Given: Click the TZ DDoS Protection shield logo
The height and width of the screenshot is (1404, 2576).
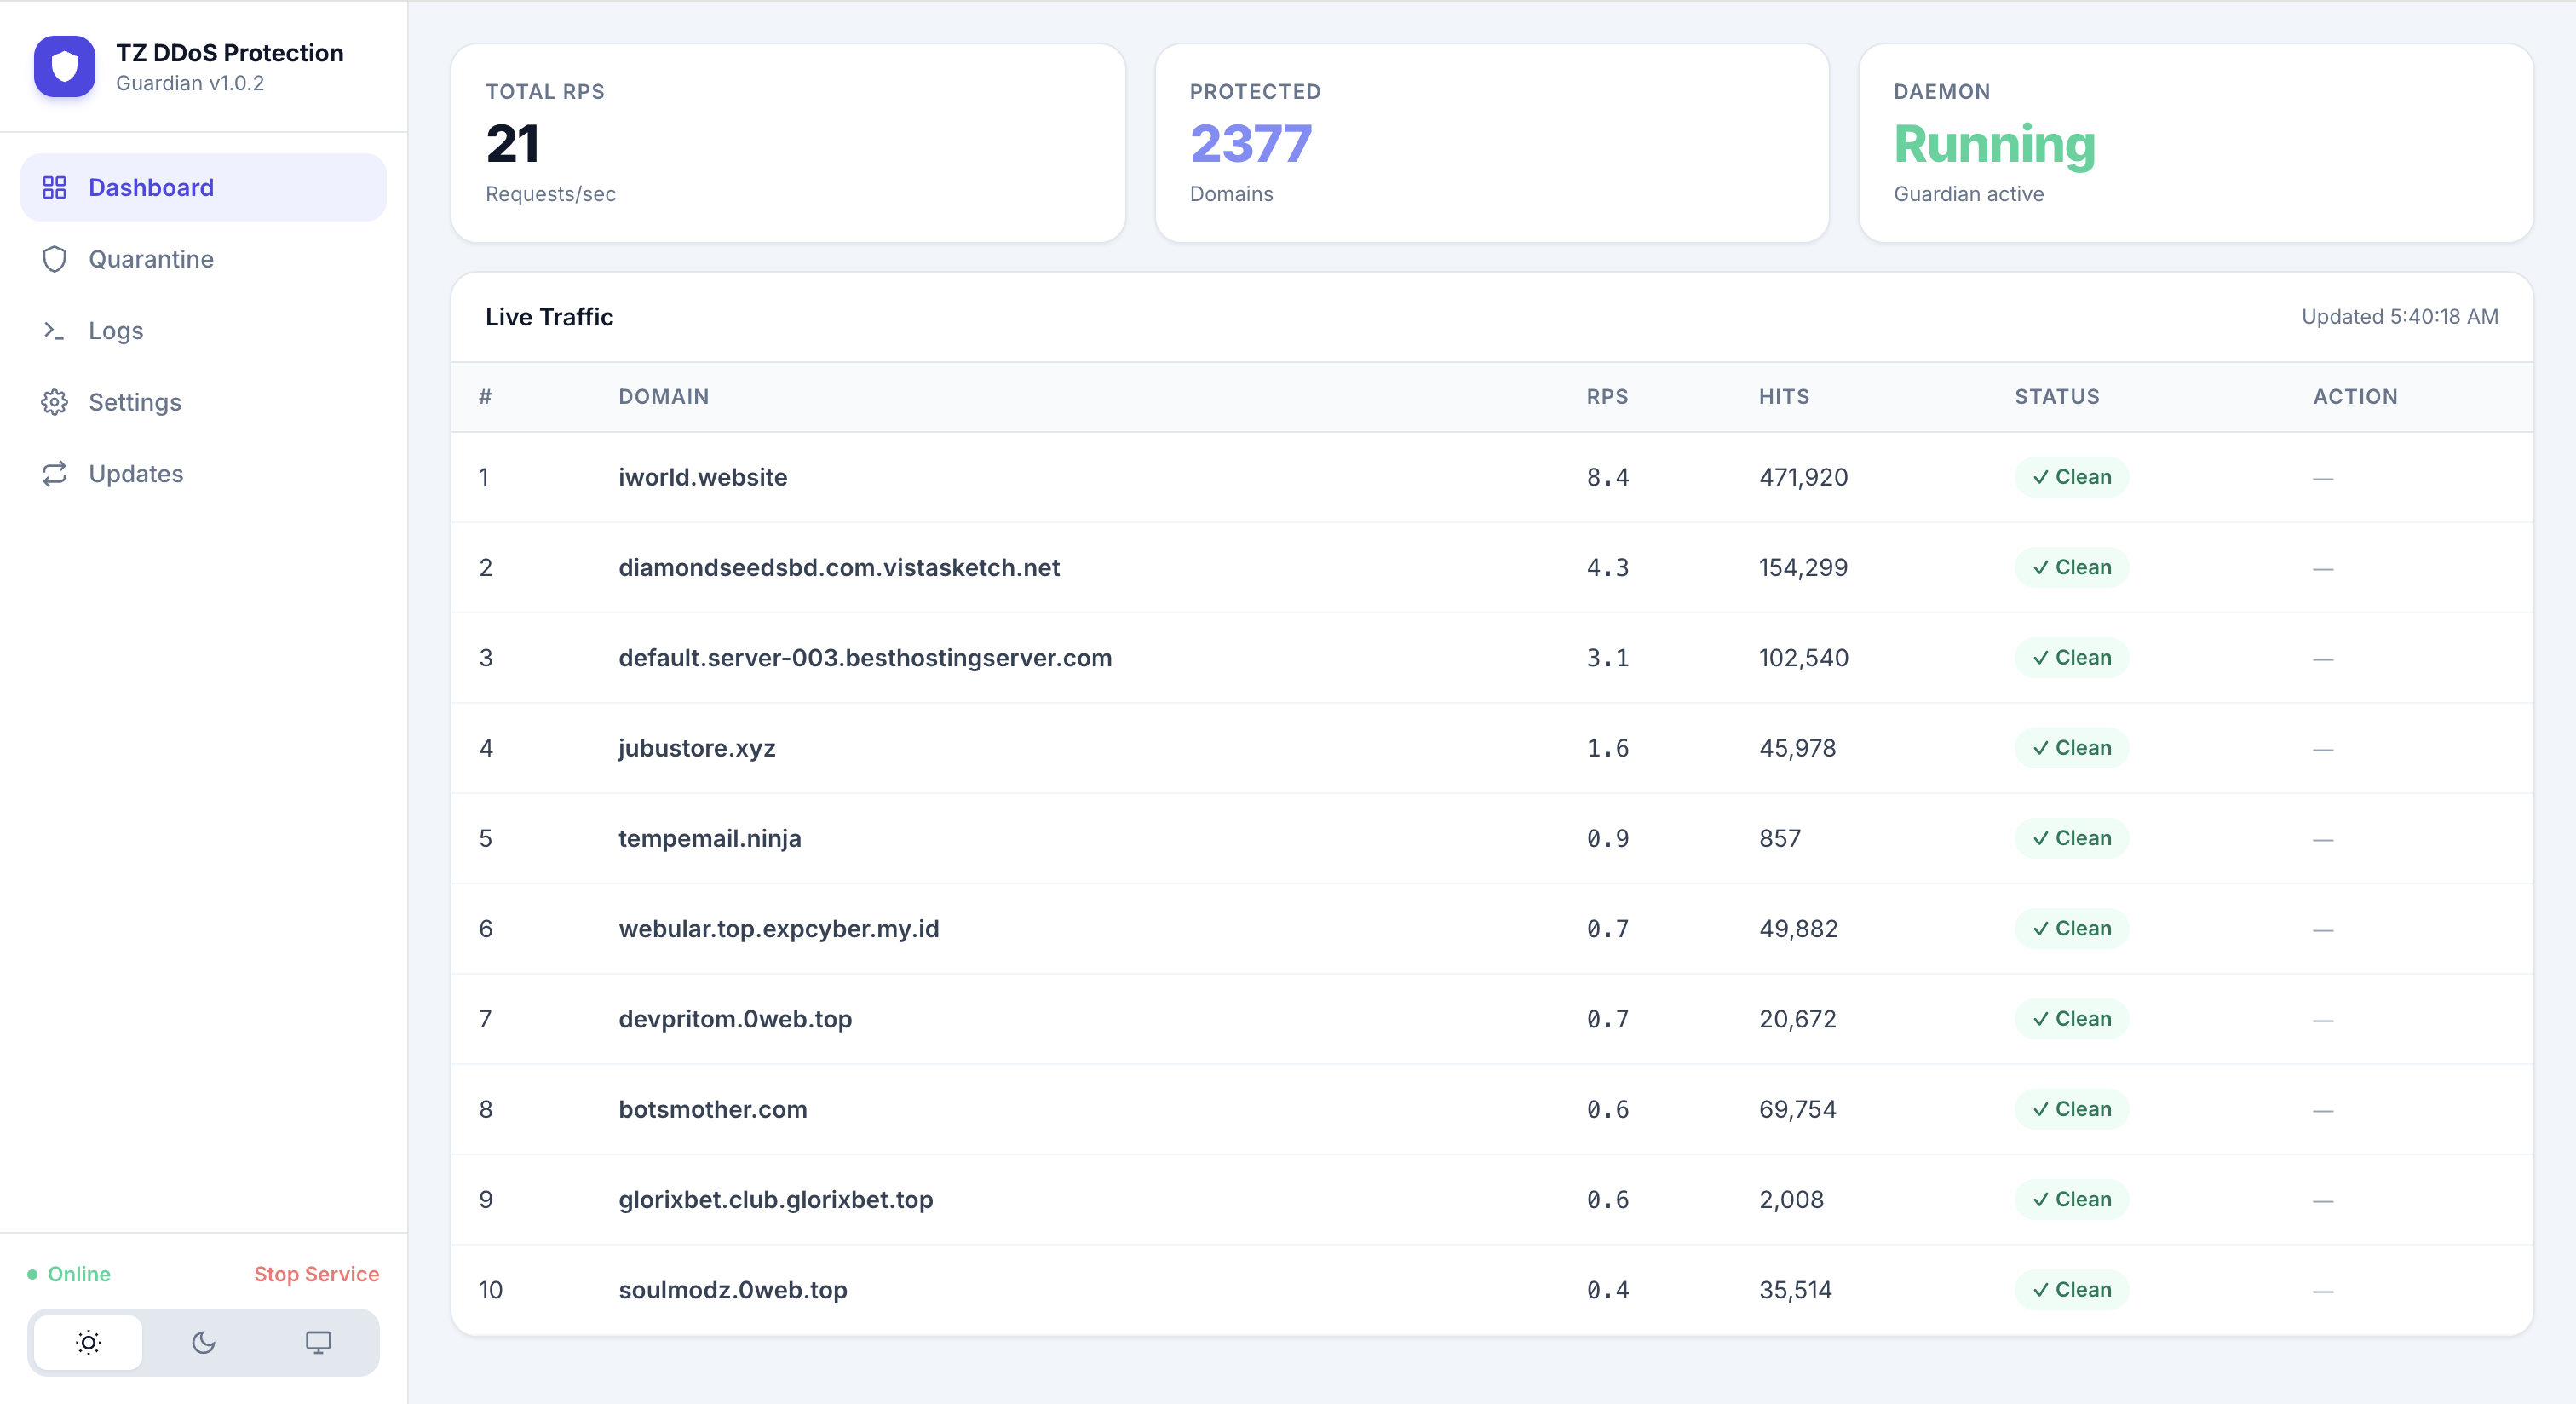Looking at the screenshot, I should (63, 66).
